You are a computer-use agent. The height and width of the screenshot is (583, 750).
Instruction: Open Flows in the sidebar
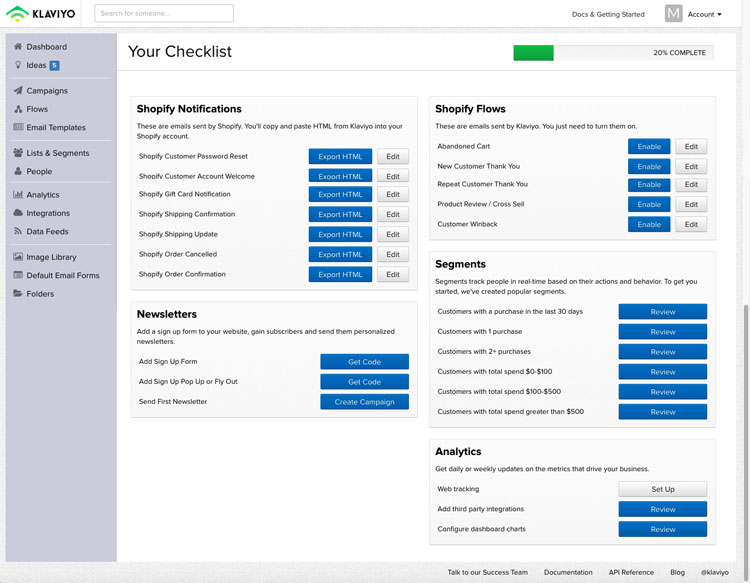pos(37,109)
